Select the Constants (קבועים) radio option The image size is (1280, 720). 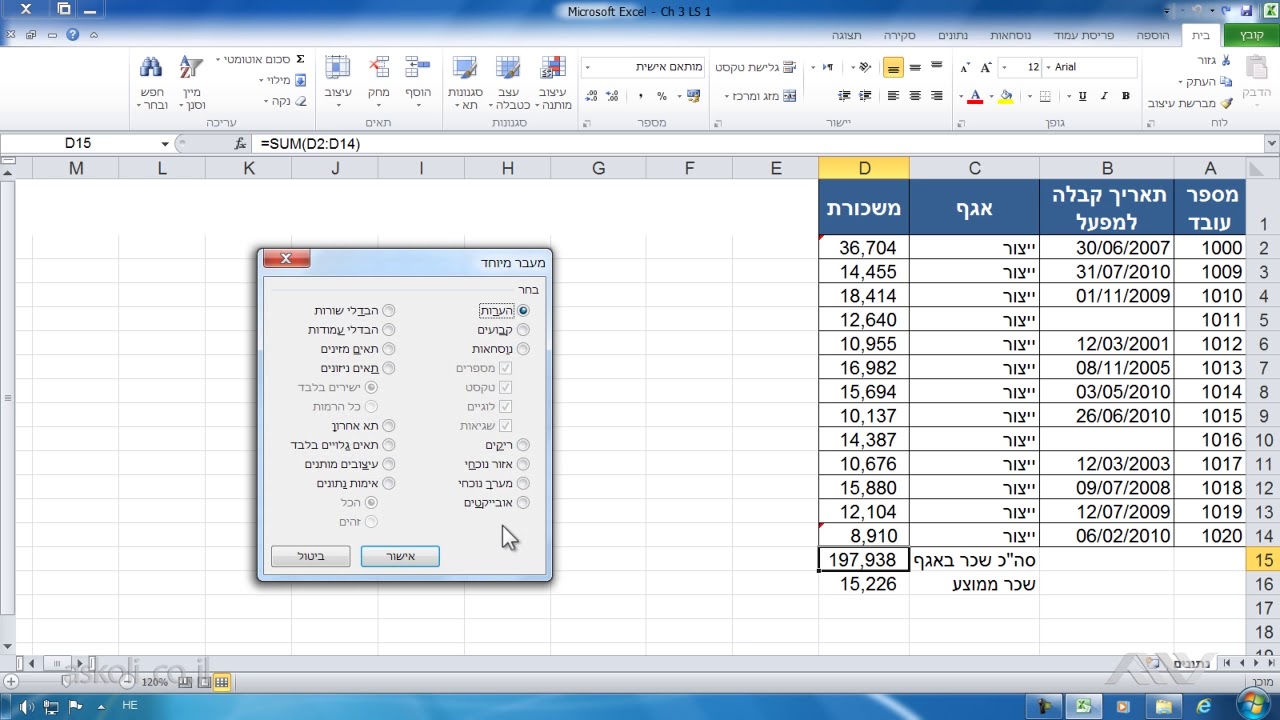point(523,330)
